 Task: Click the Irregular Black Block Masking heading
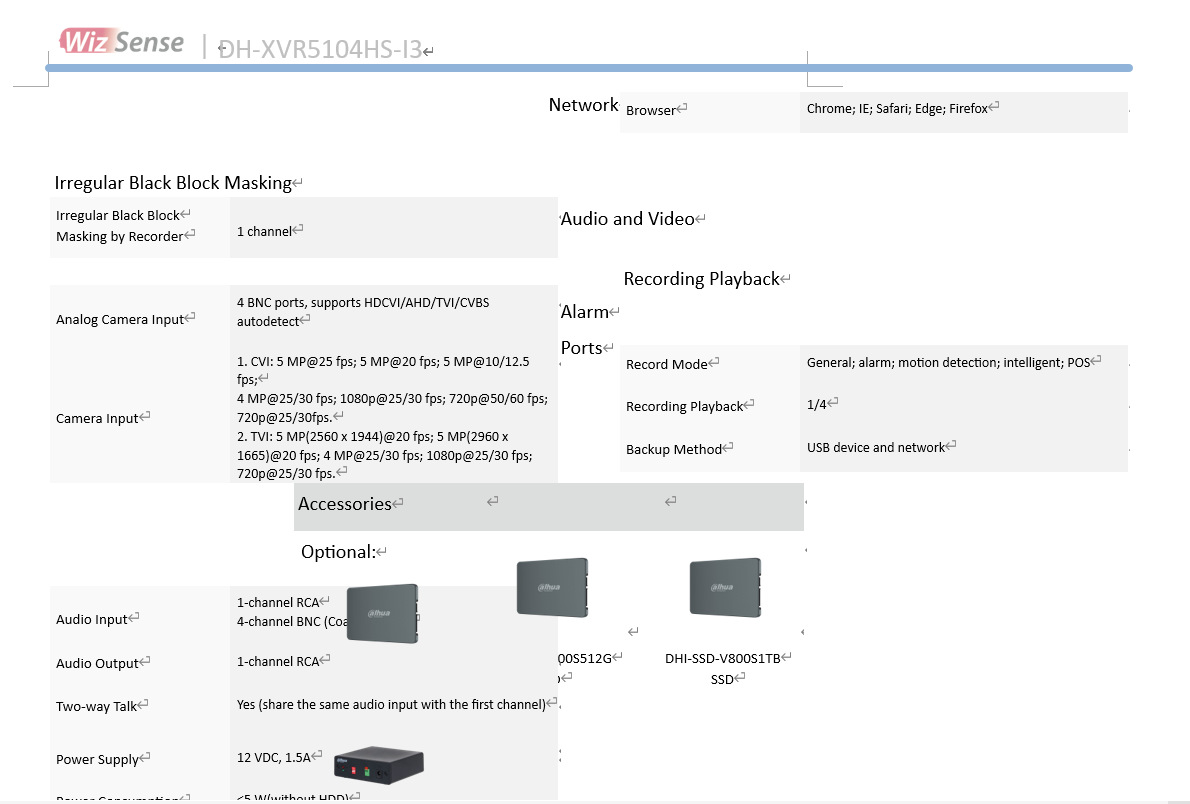pyautogui.click(x=173, y=183)
